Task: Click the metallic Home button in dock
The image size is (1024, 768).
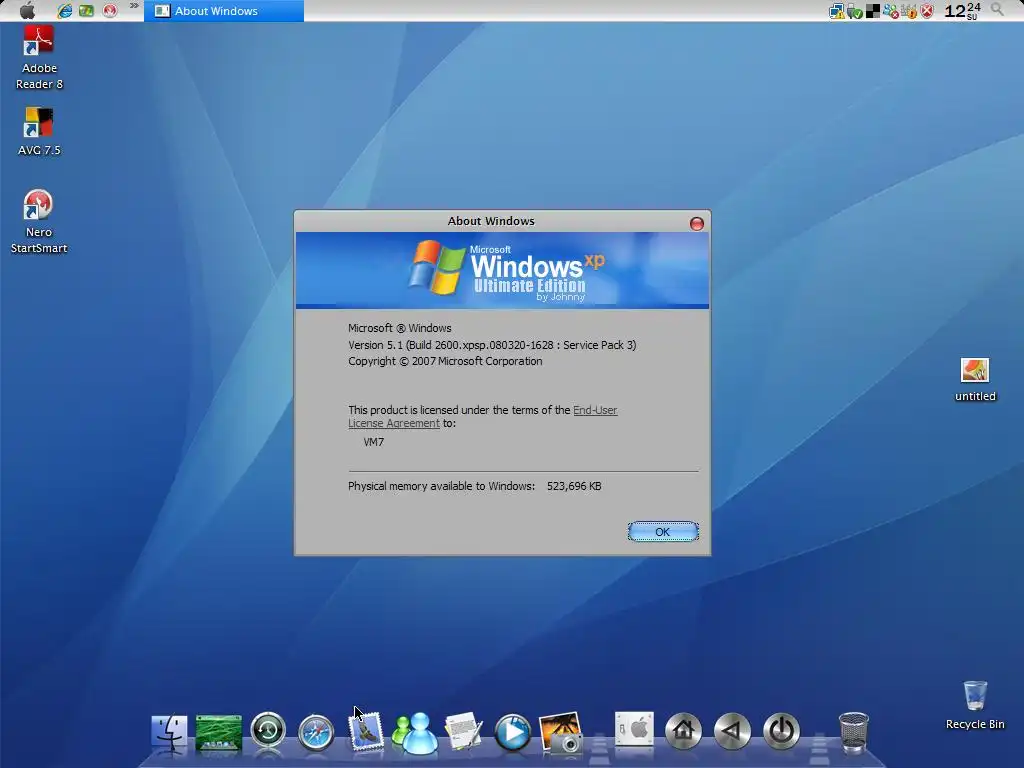Action: click(683, 730)
